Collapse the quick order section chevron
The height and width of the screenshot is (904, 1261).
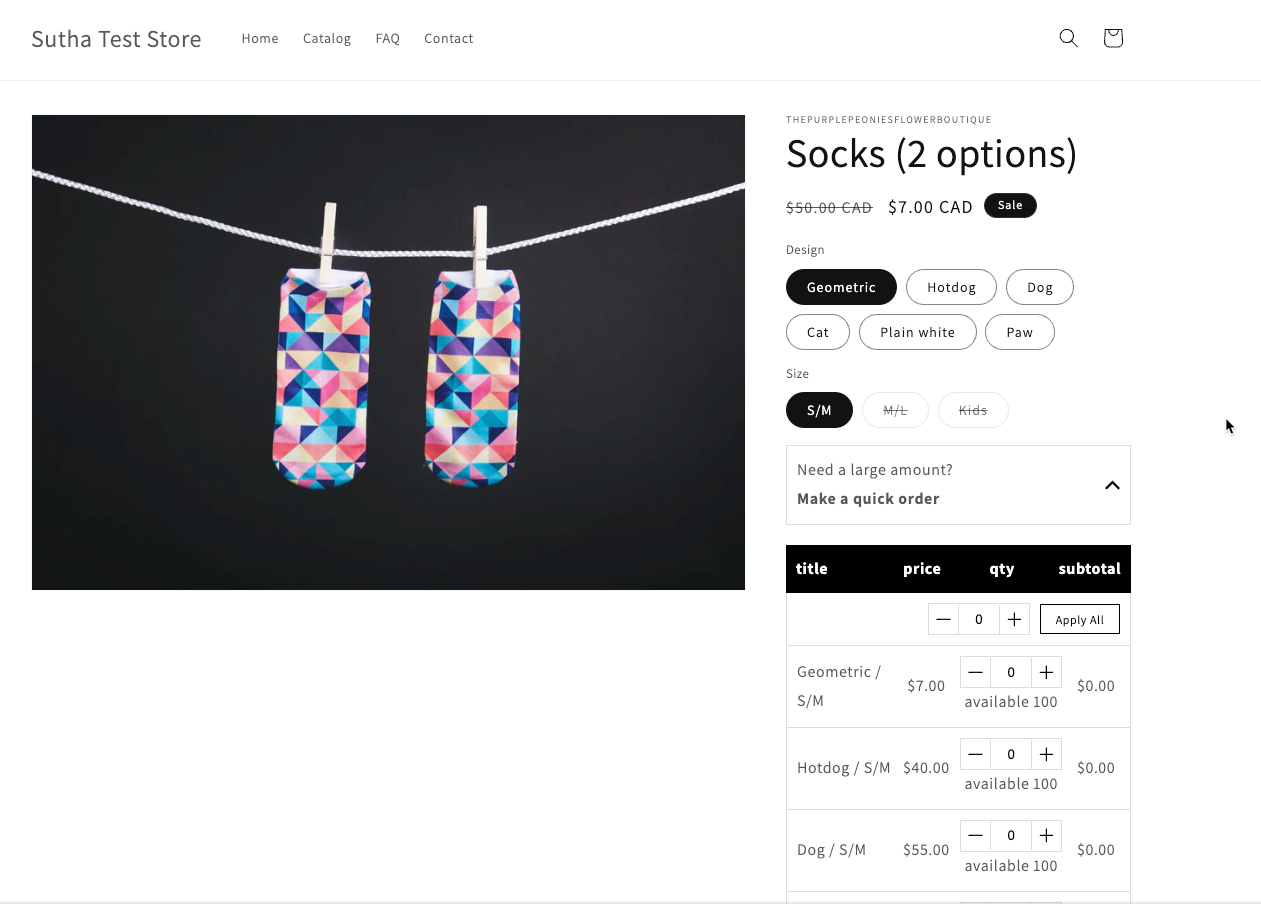1112,485
